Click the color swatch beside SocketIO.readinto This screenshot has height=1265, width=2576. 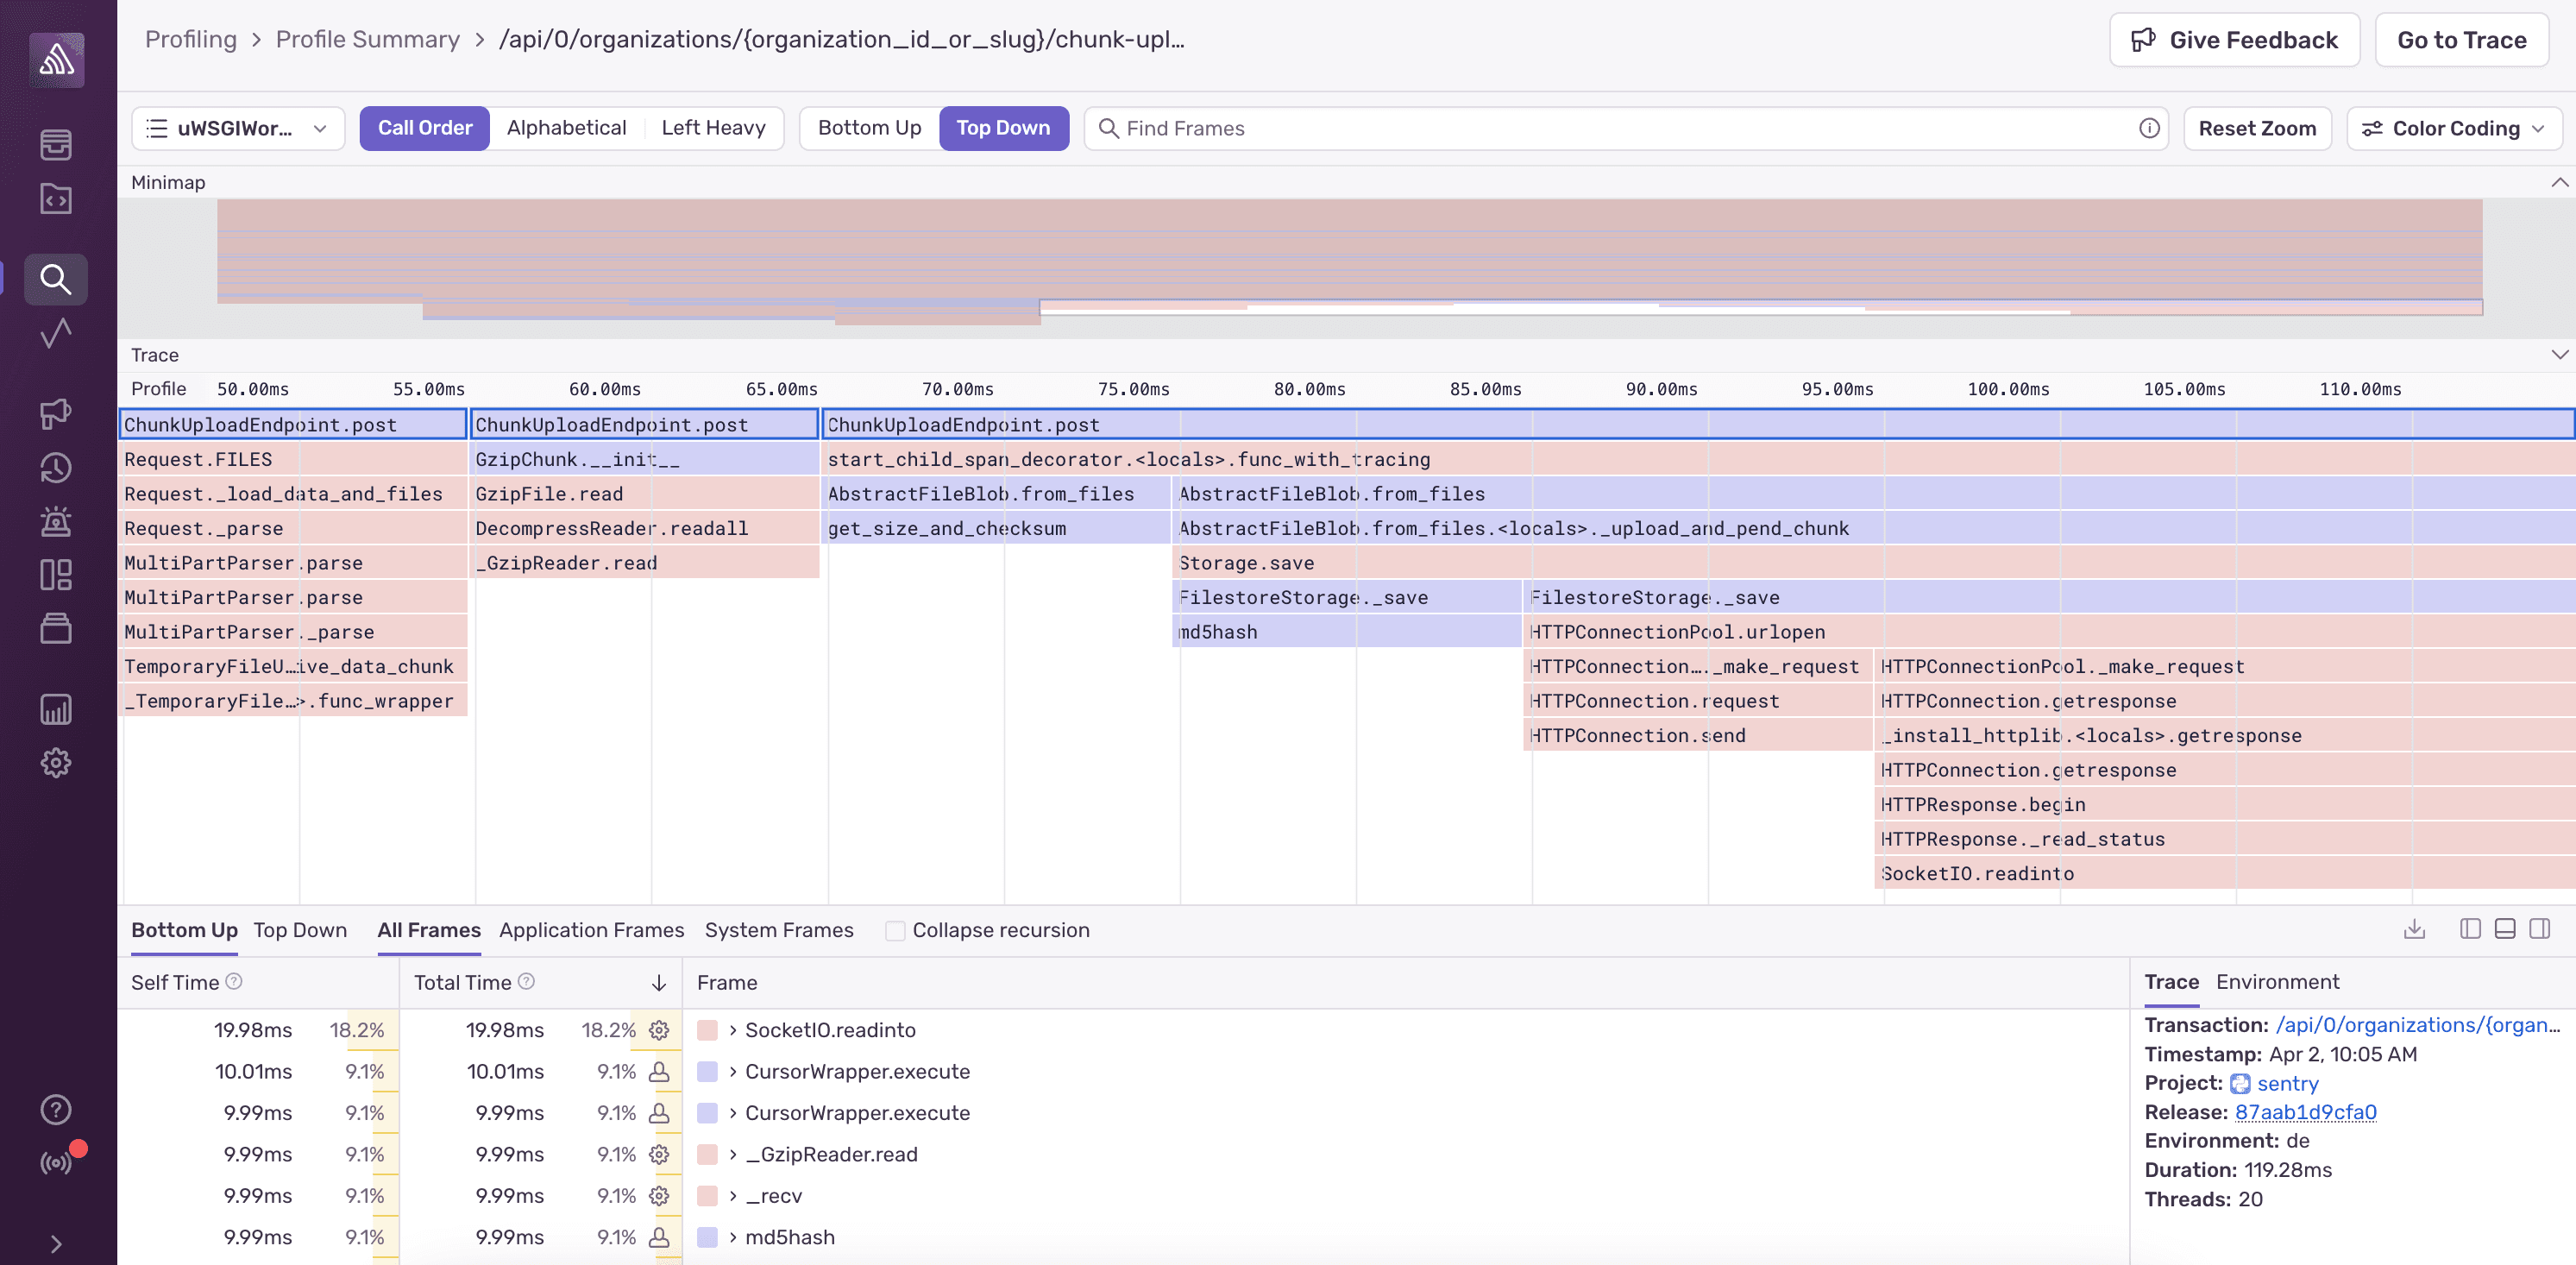point(709,1030)
